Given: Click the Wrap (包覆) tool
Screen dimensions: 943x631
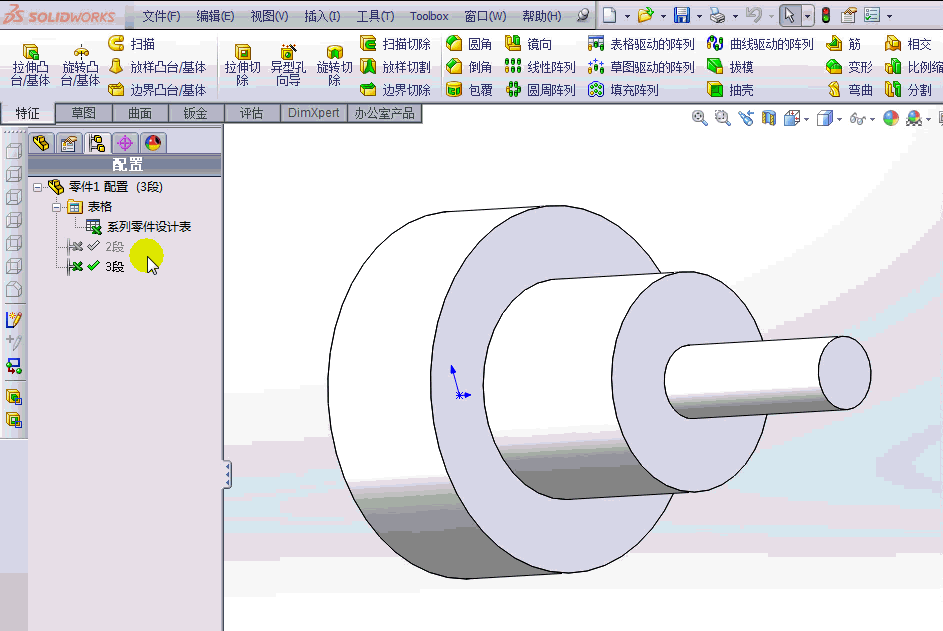Looking at the screenshot, I should coord(469,90).
